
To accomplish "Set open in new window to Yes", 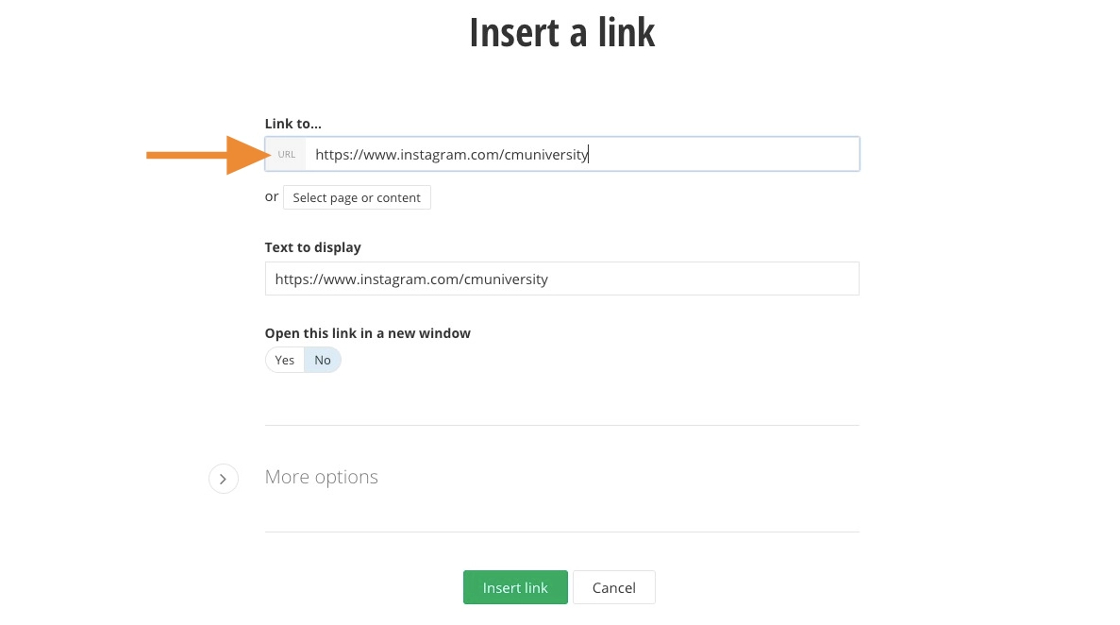I will (x=285, y=360).
